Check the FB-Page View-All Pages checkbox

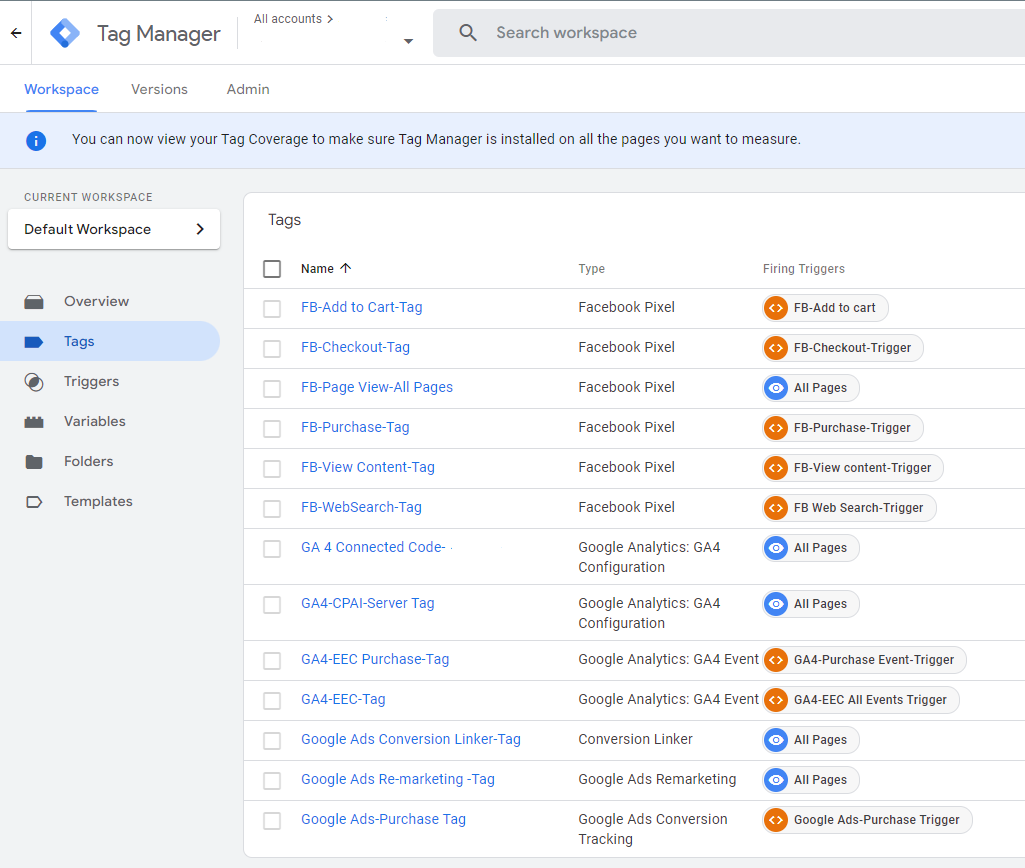(272, 388)
